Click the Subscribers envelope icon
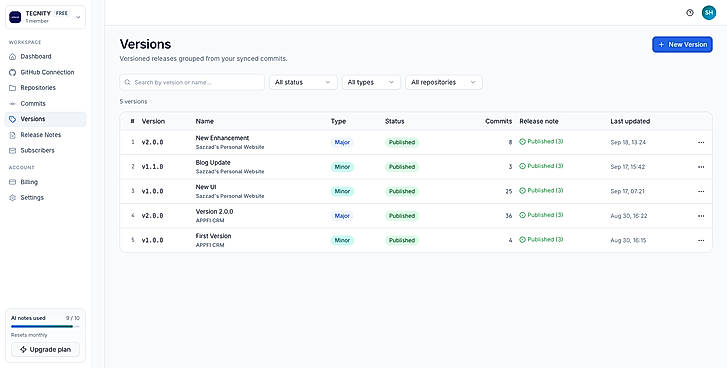Viewport: 727px width, 368px height. (13, 151)
